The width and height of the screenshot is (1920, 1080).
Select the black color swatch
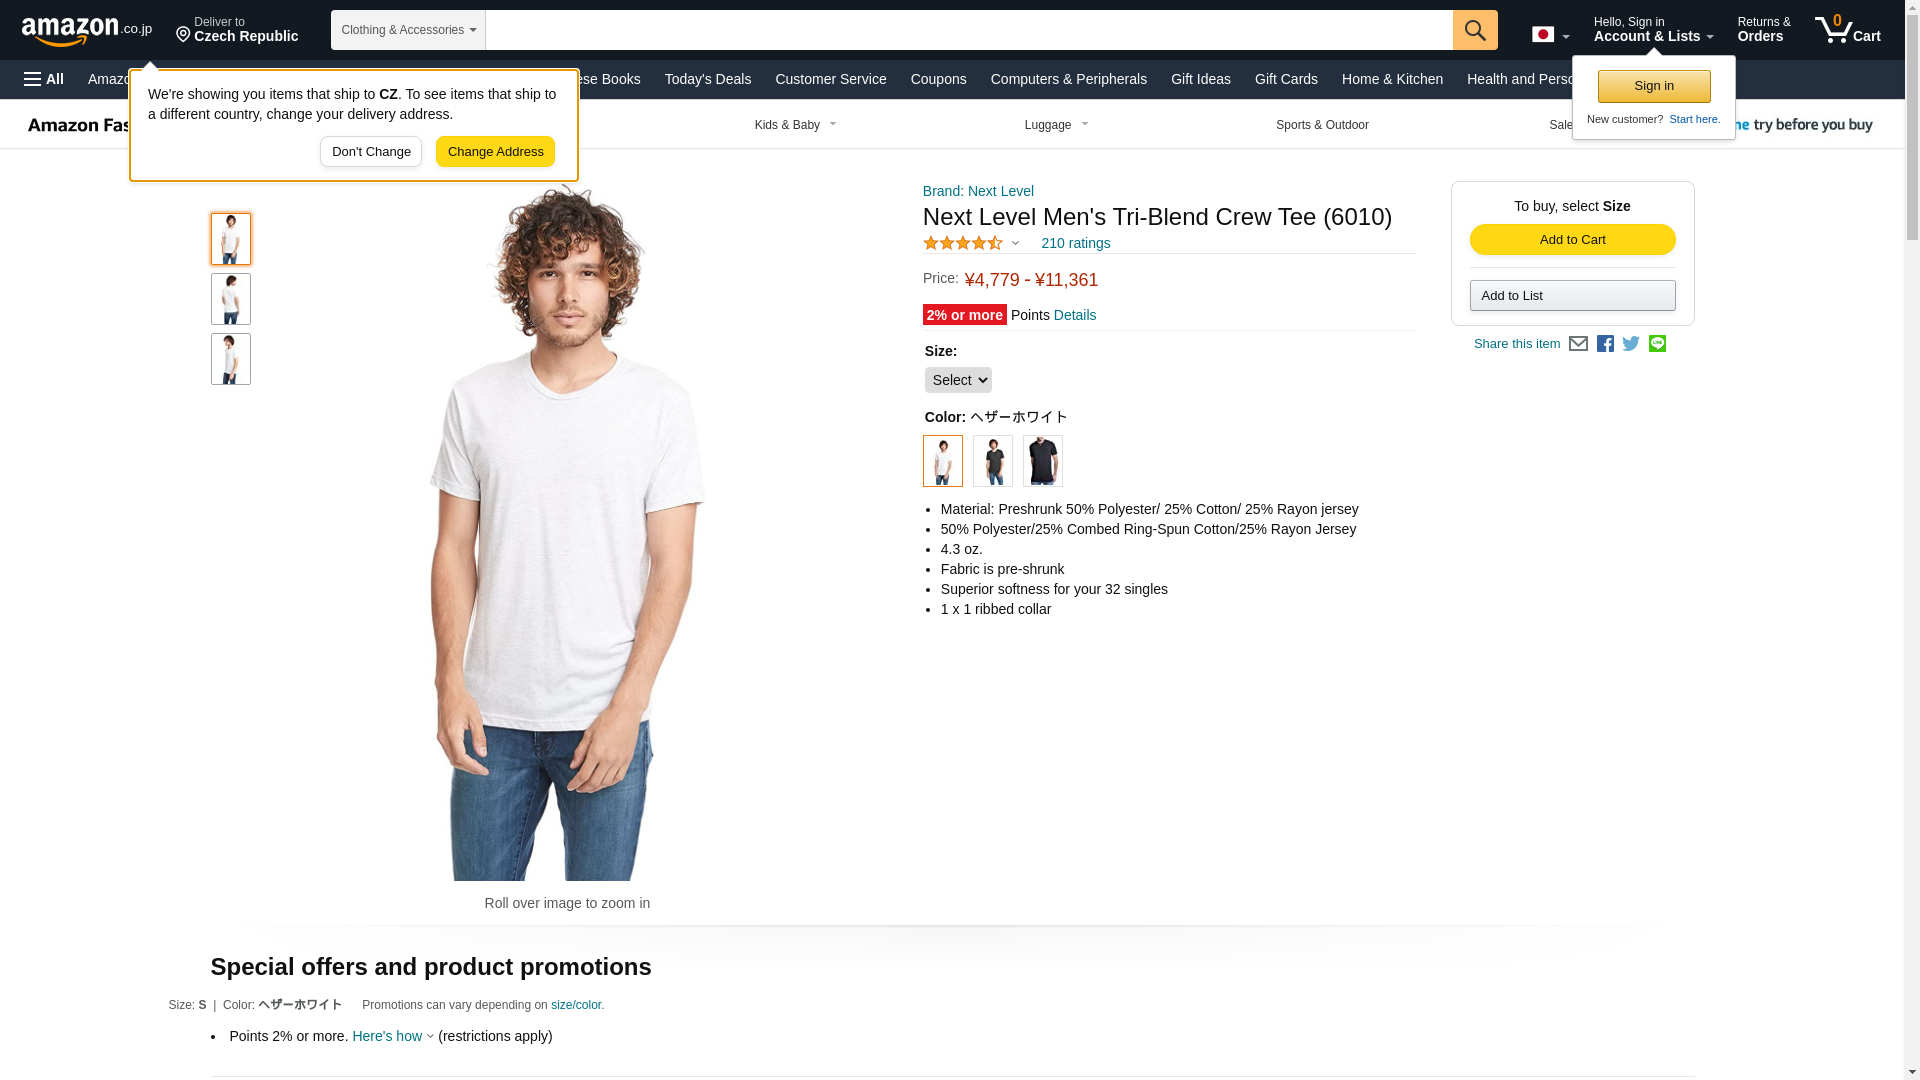[1042, 461]
